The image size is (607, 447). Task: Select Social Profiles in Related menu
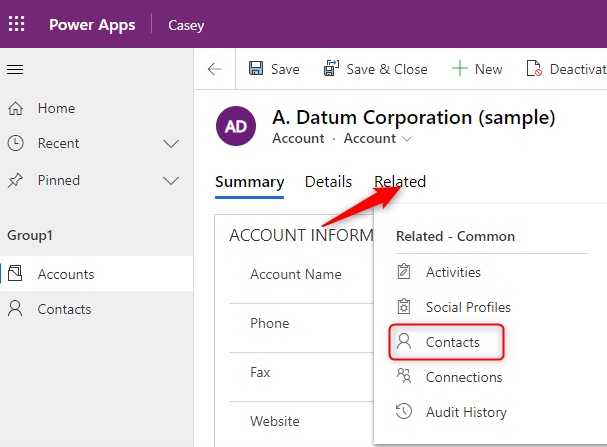click(467, 307)
